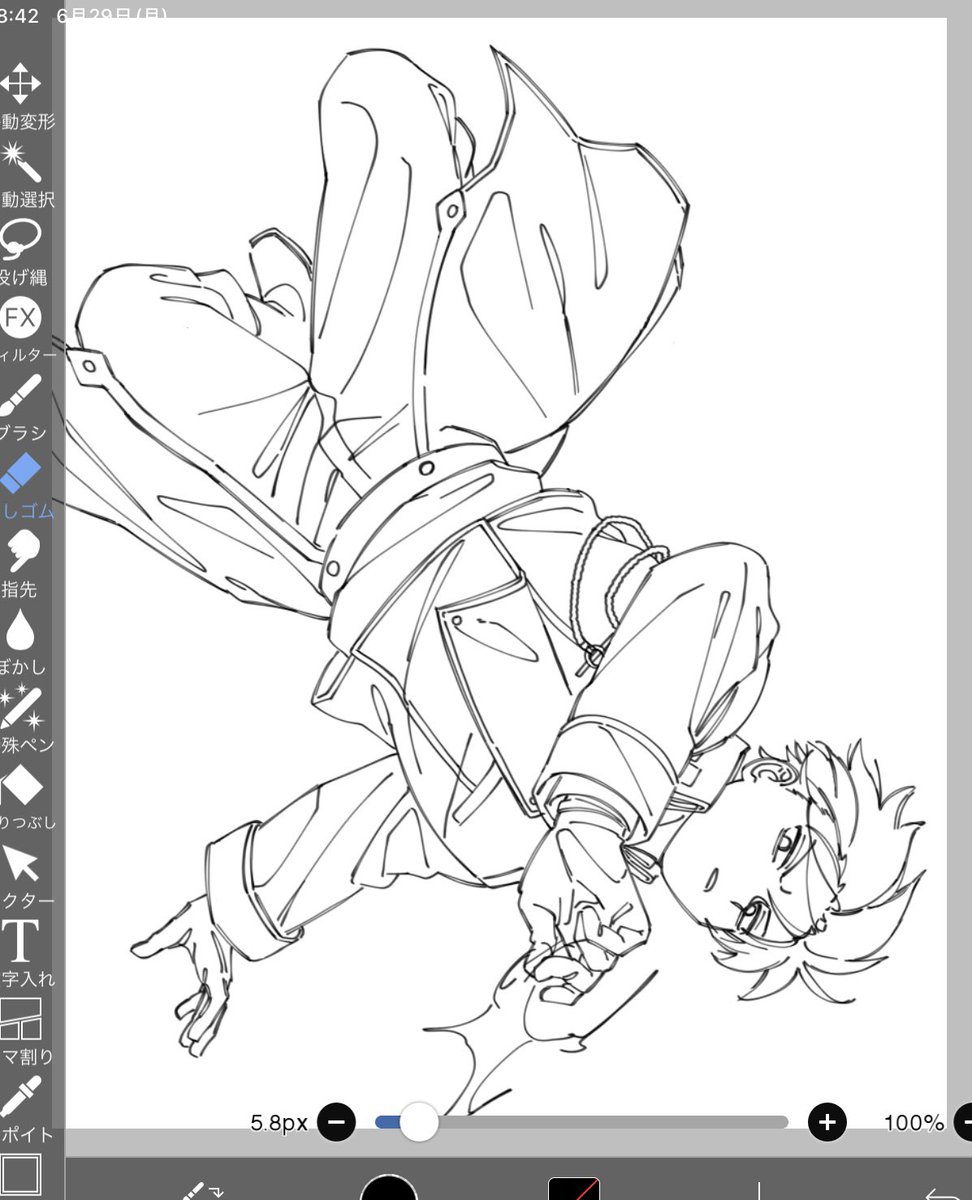Screen dimensions: 972x1200
Task: Increase brush size with plus button
Action: point(827,1122)
